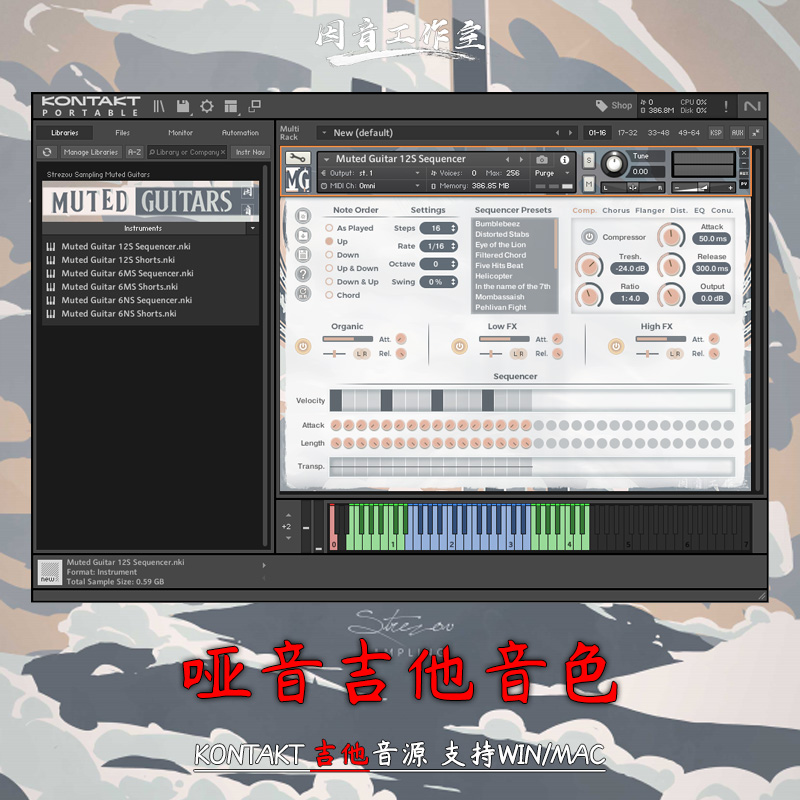Open the Rate 1/16 selector

click(439, 246)
